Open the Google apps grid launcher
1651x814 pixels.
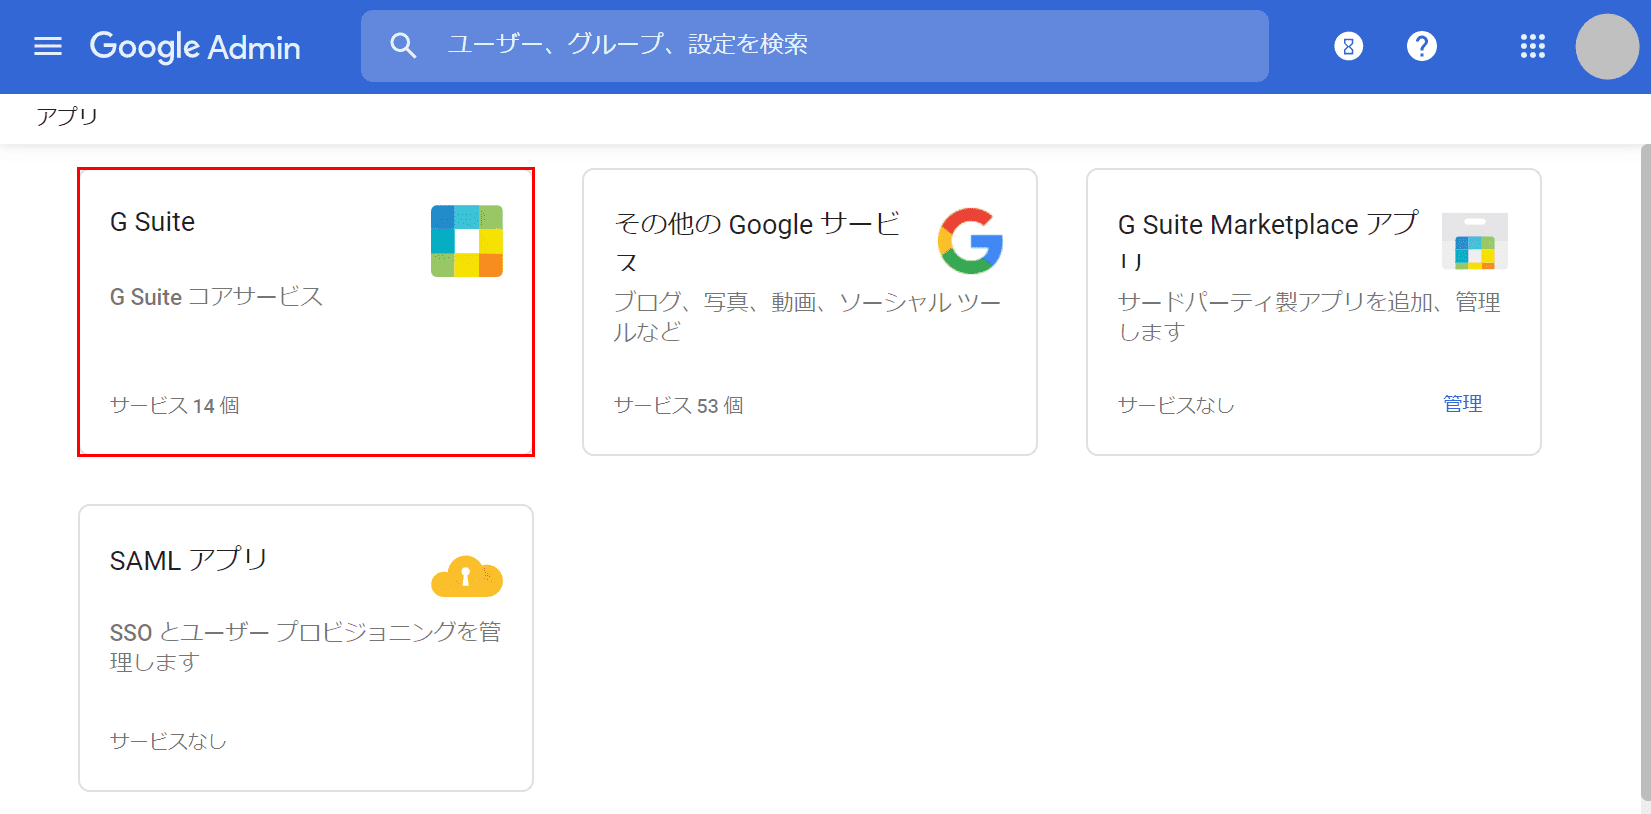coord(1532,46)
